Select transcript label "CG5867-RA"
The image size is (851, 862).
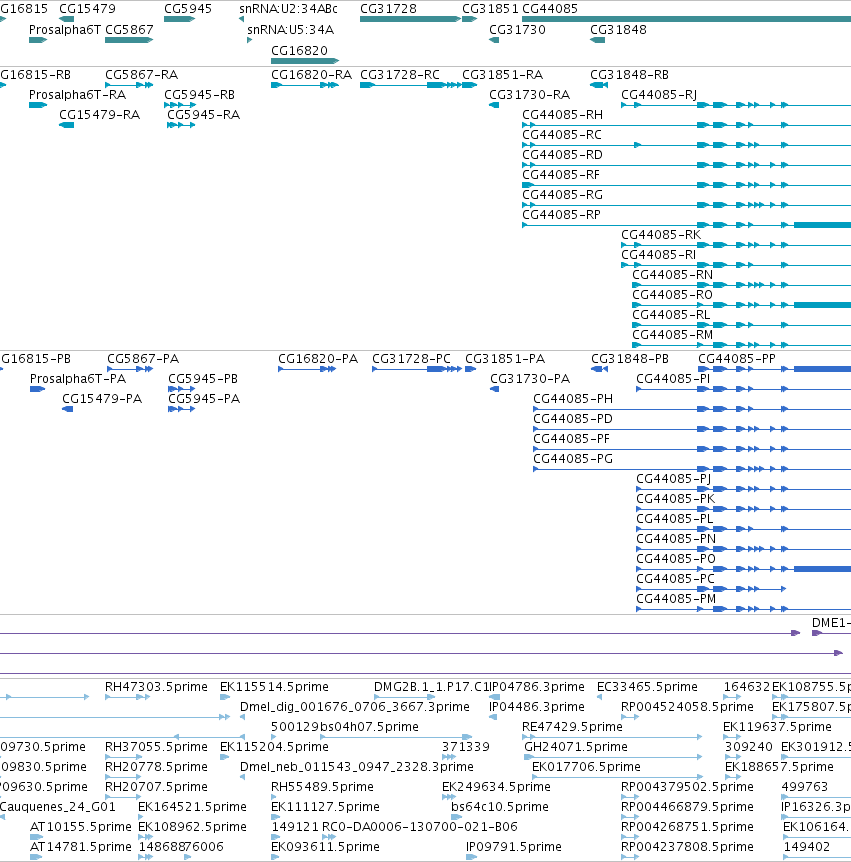[141, 75]
